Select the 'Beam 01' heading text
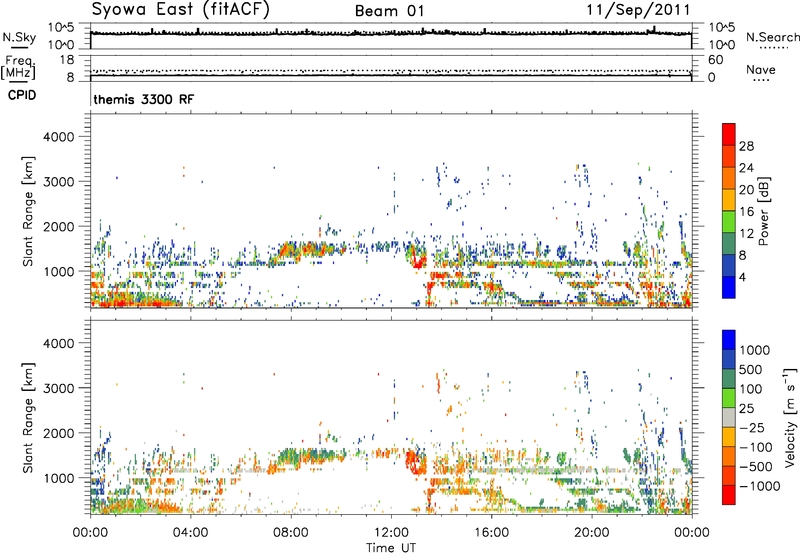The height and width of the screenshot is (554, 800). 389,11
